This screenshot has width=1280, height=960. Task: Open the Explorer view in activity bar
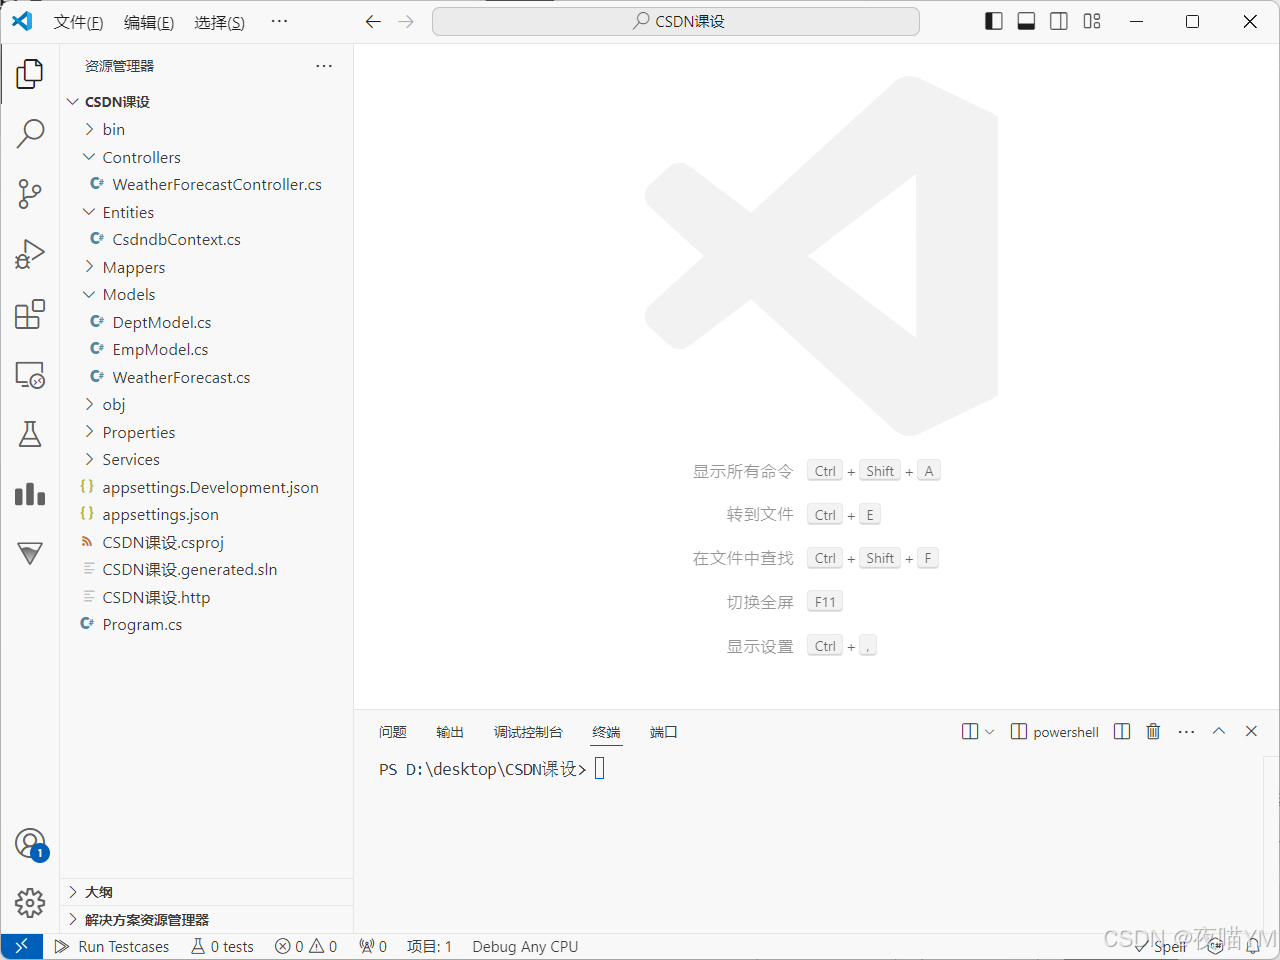coord(30,73)
